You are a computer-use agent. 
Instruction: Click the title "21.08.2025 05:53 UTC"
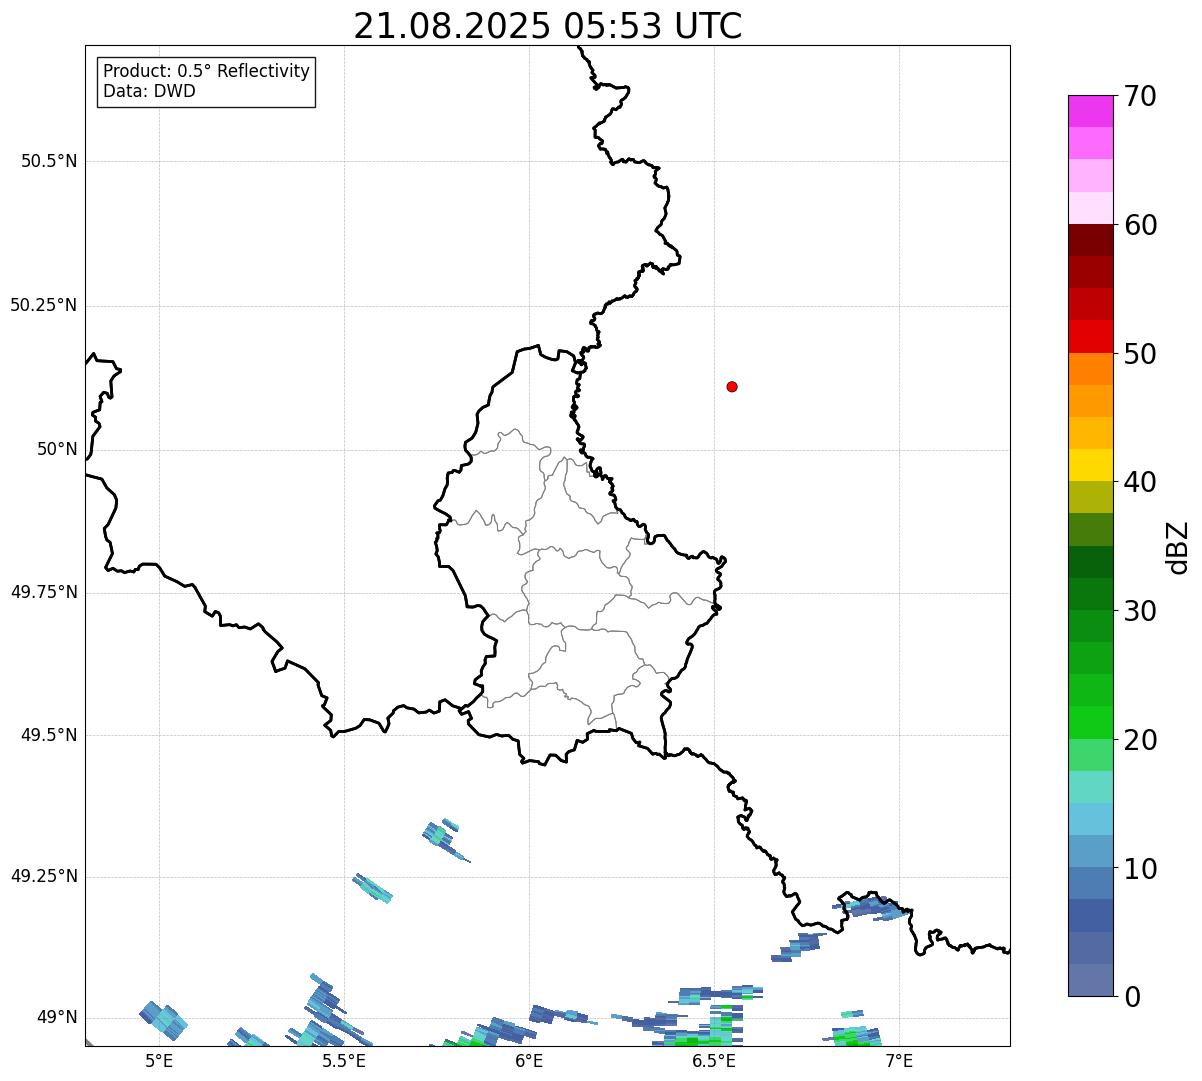point(548,26)
